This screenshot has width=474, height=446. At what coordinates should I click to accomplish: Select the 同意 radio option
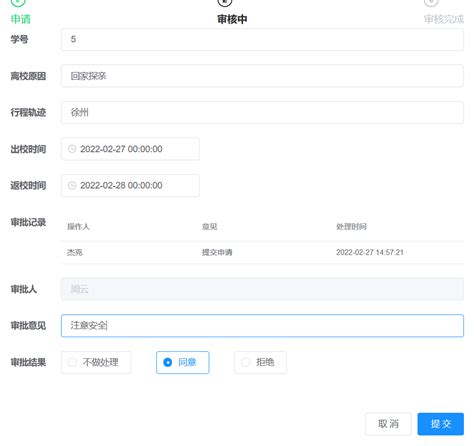[183, 362]
